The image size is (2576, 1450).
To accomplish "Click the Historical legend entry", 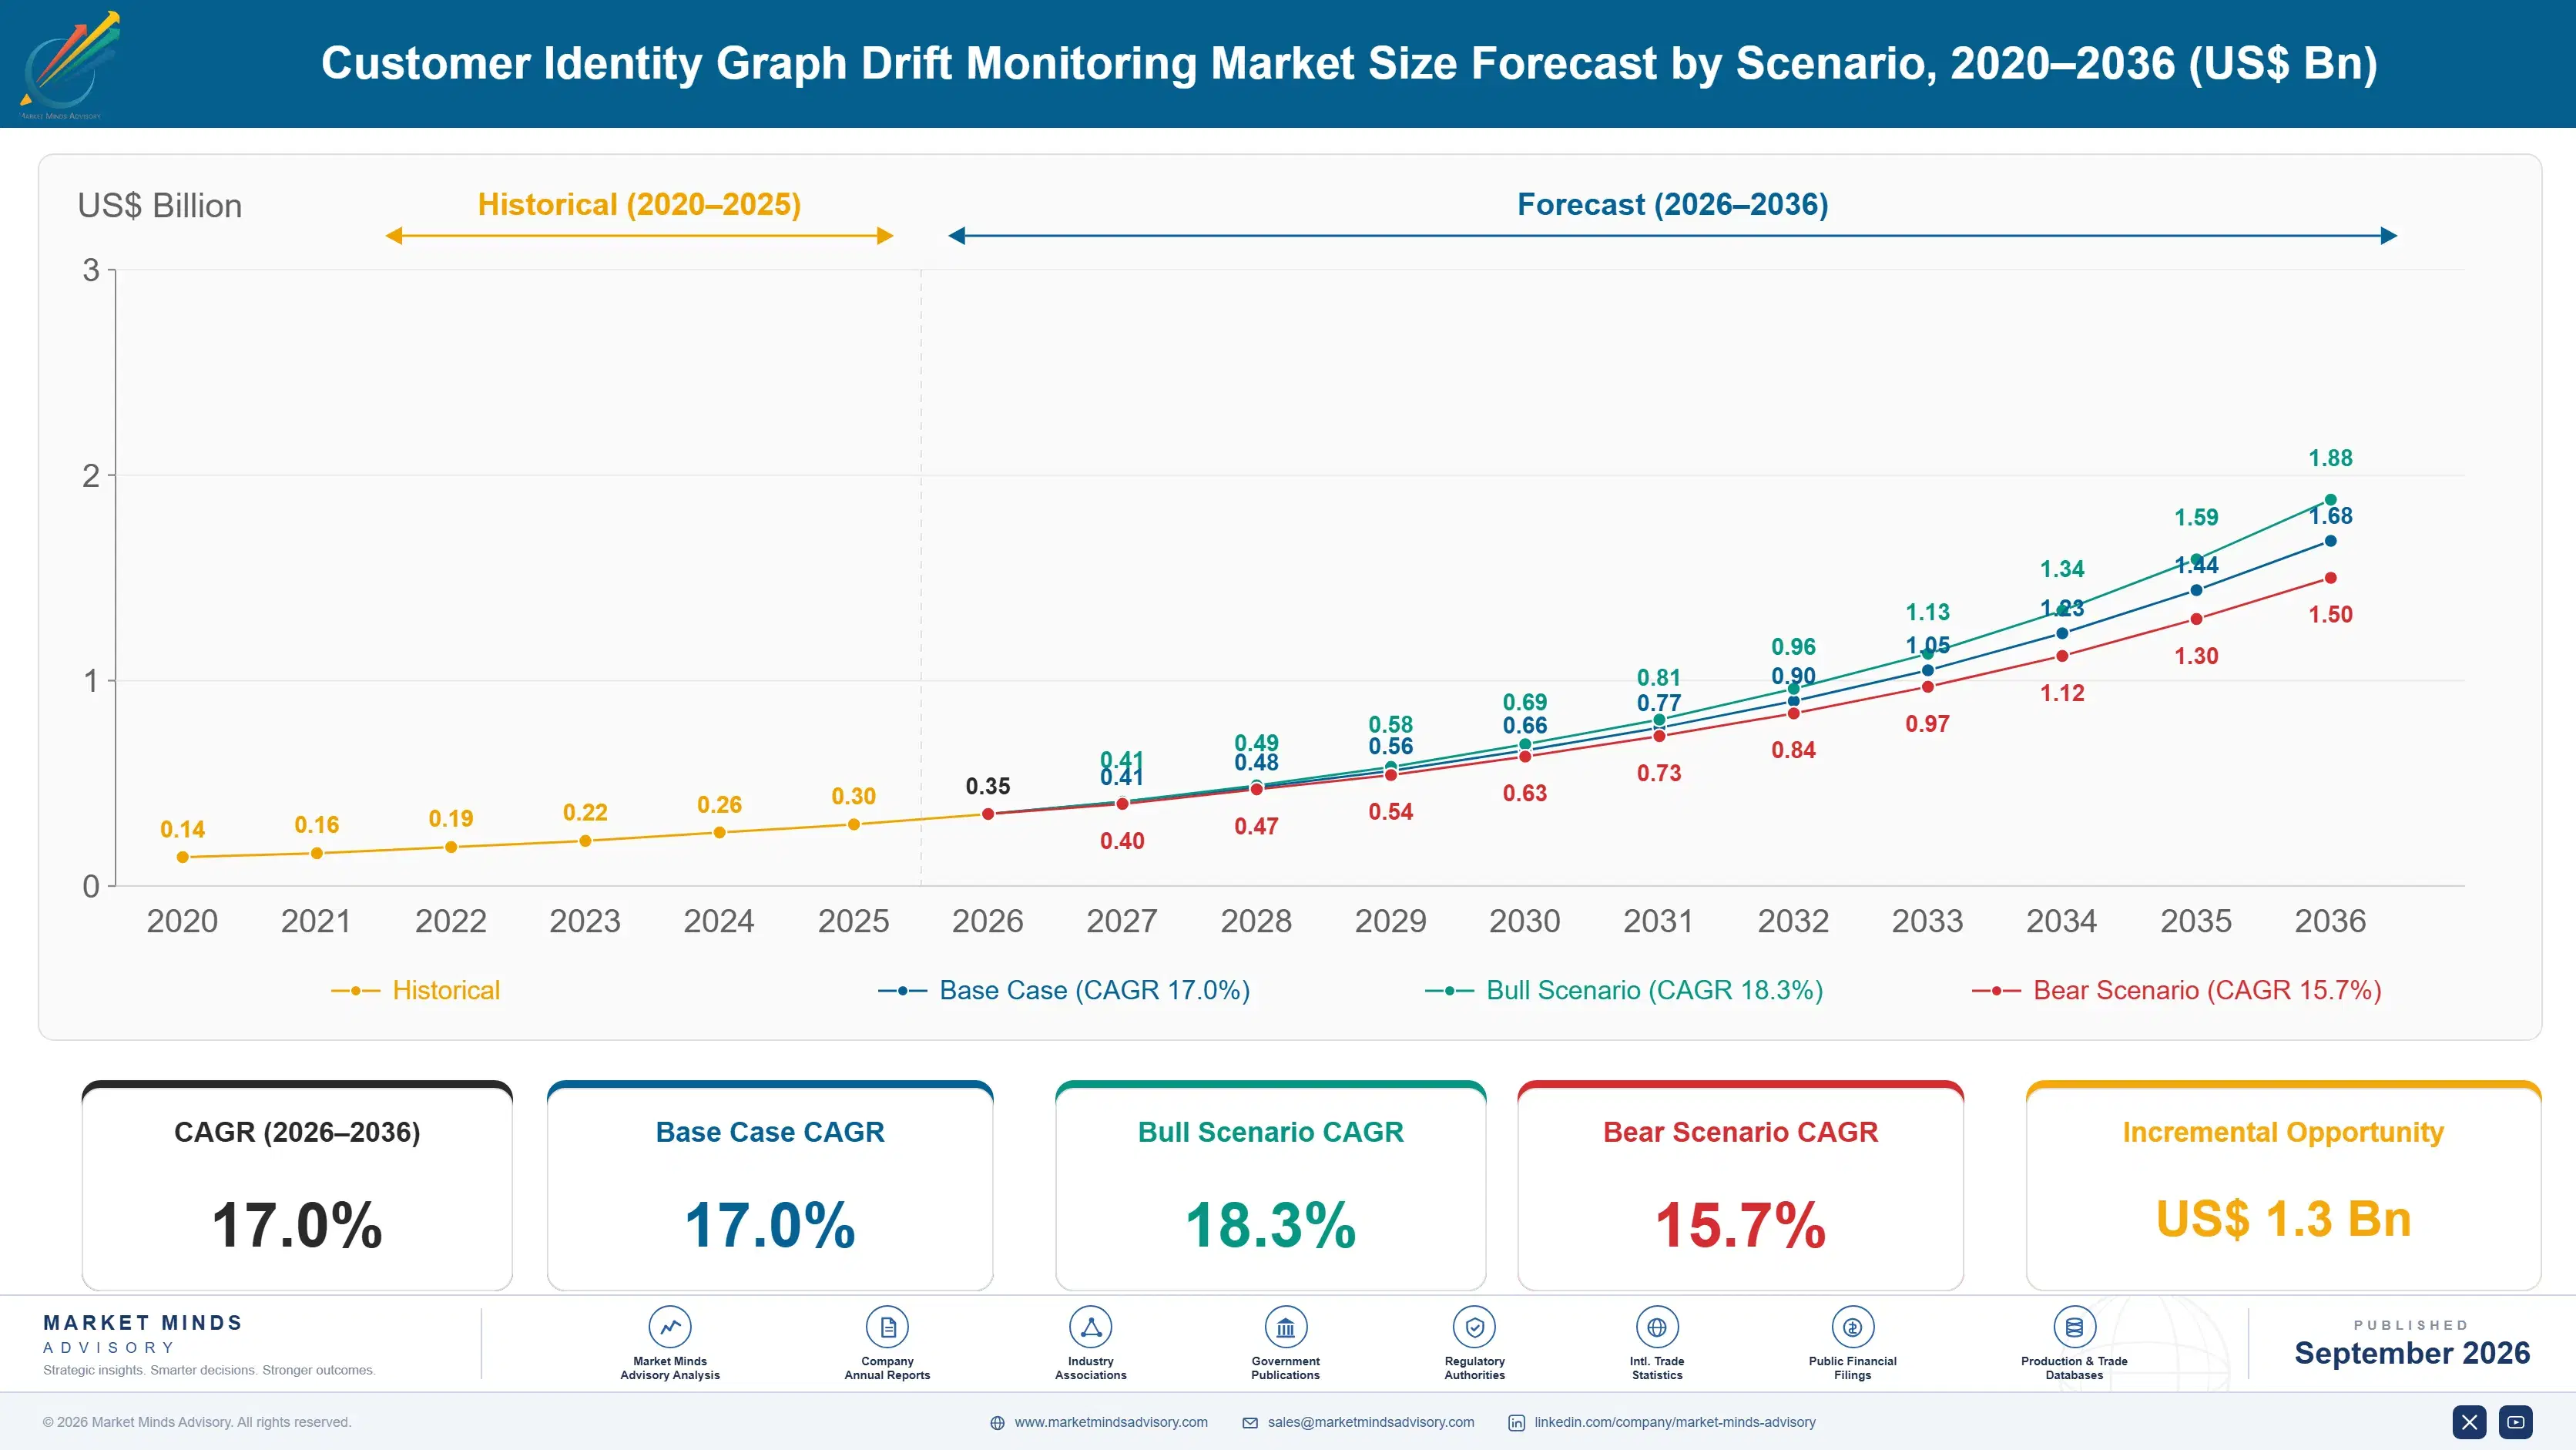I will pyautogui.click(x=415, y=990).
